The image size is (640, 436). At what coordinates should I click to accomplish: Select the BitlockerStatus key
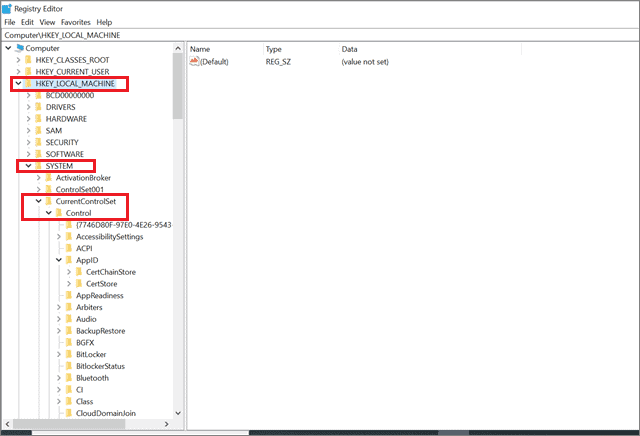(x=100, y=366)
